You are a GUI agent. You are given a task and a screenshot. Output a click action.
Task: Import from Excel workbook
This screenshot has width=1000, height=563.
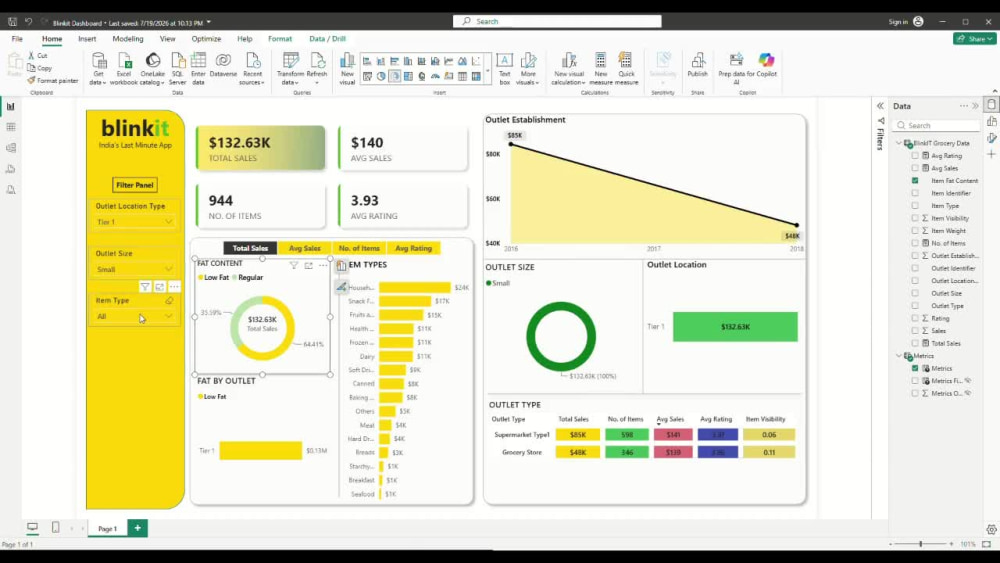(124, 69)
